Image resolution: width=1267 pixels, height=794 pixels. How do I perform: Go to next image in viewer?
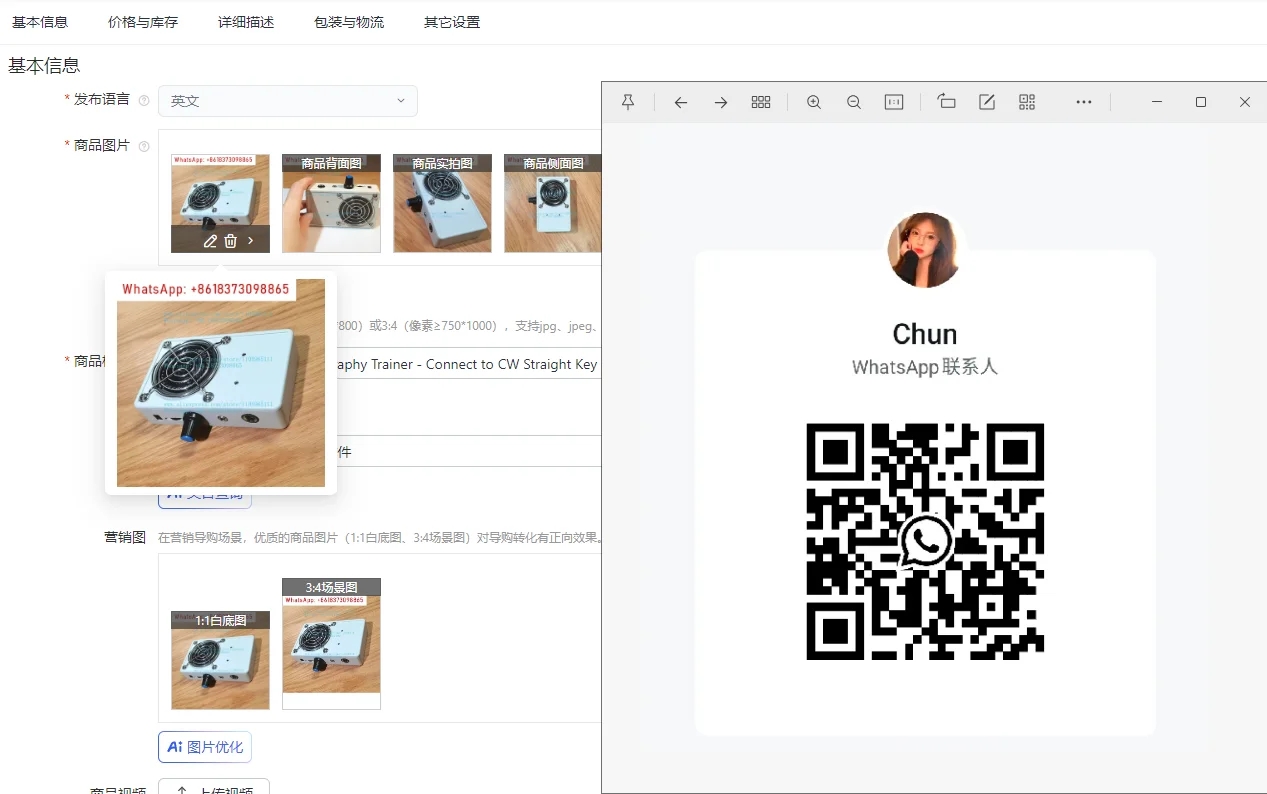pos(721,102)
